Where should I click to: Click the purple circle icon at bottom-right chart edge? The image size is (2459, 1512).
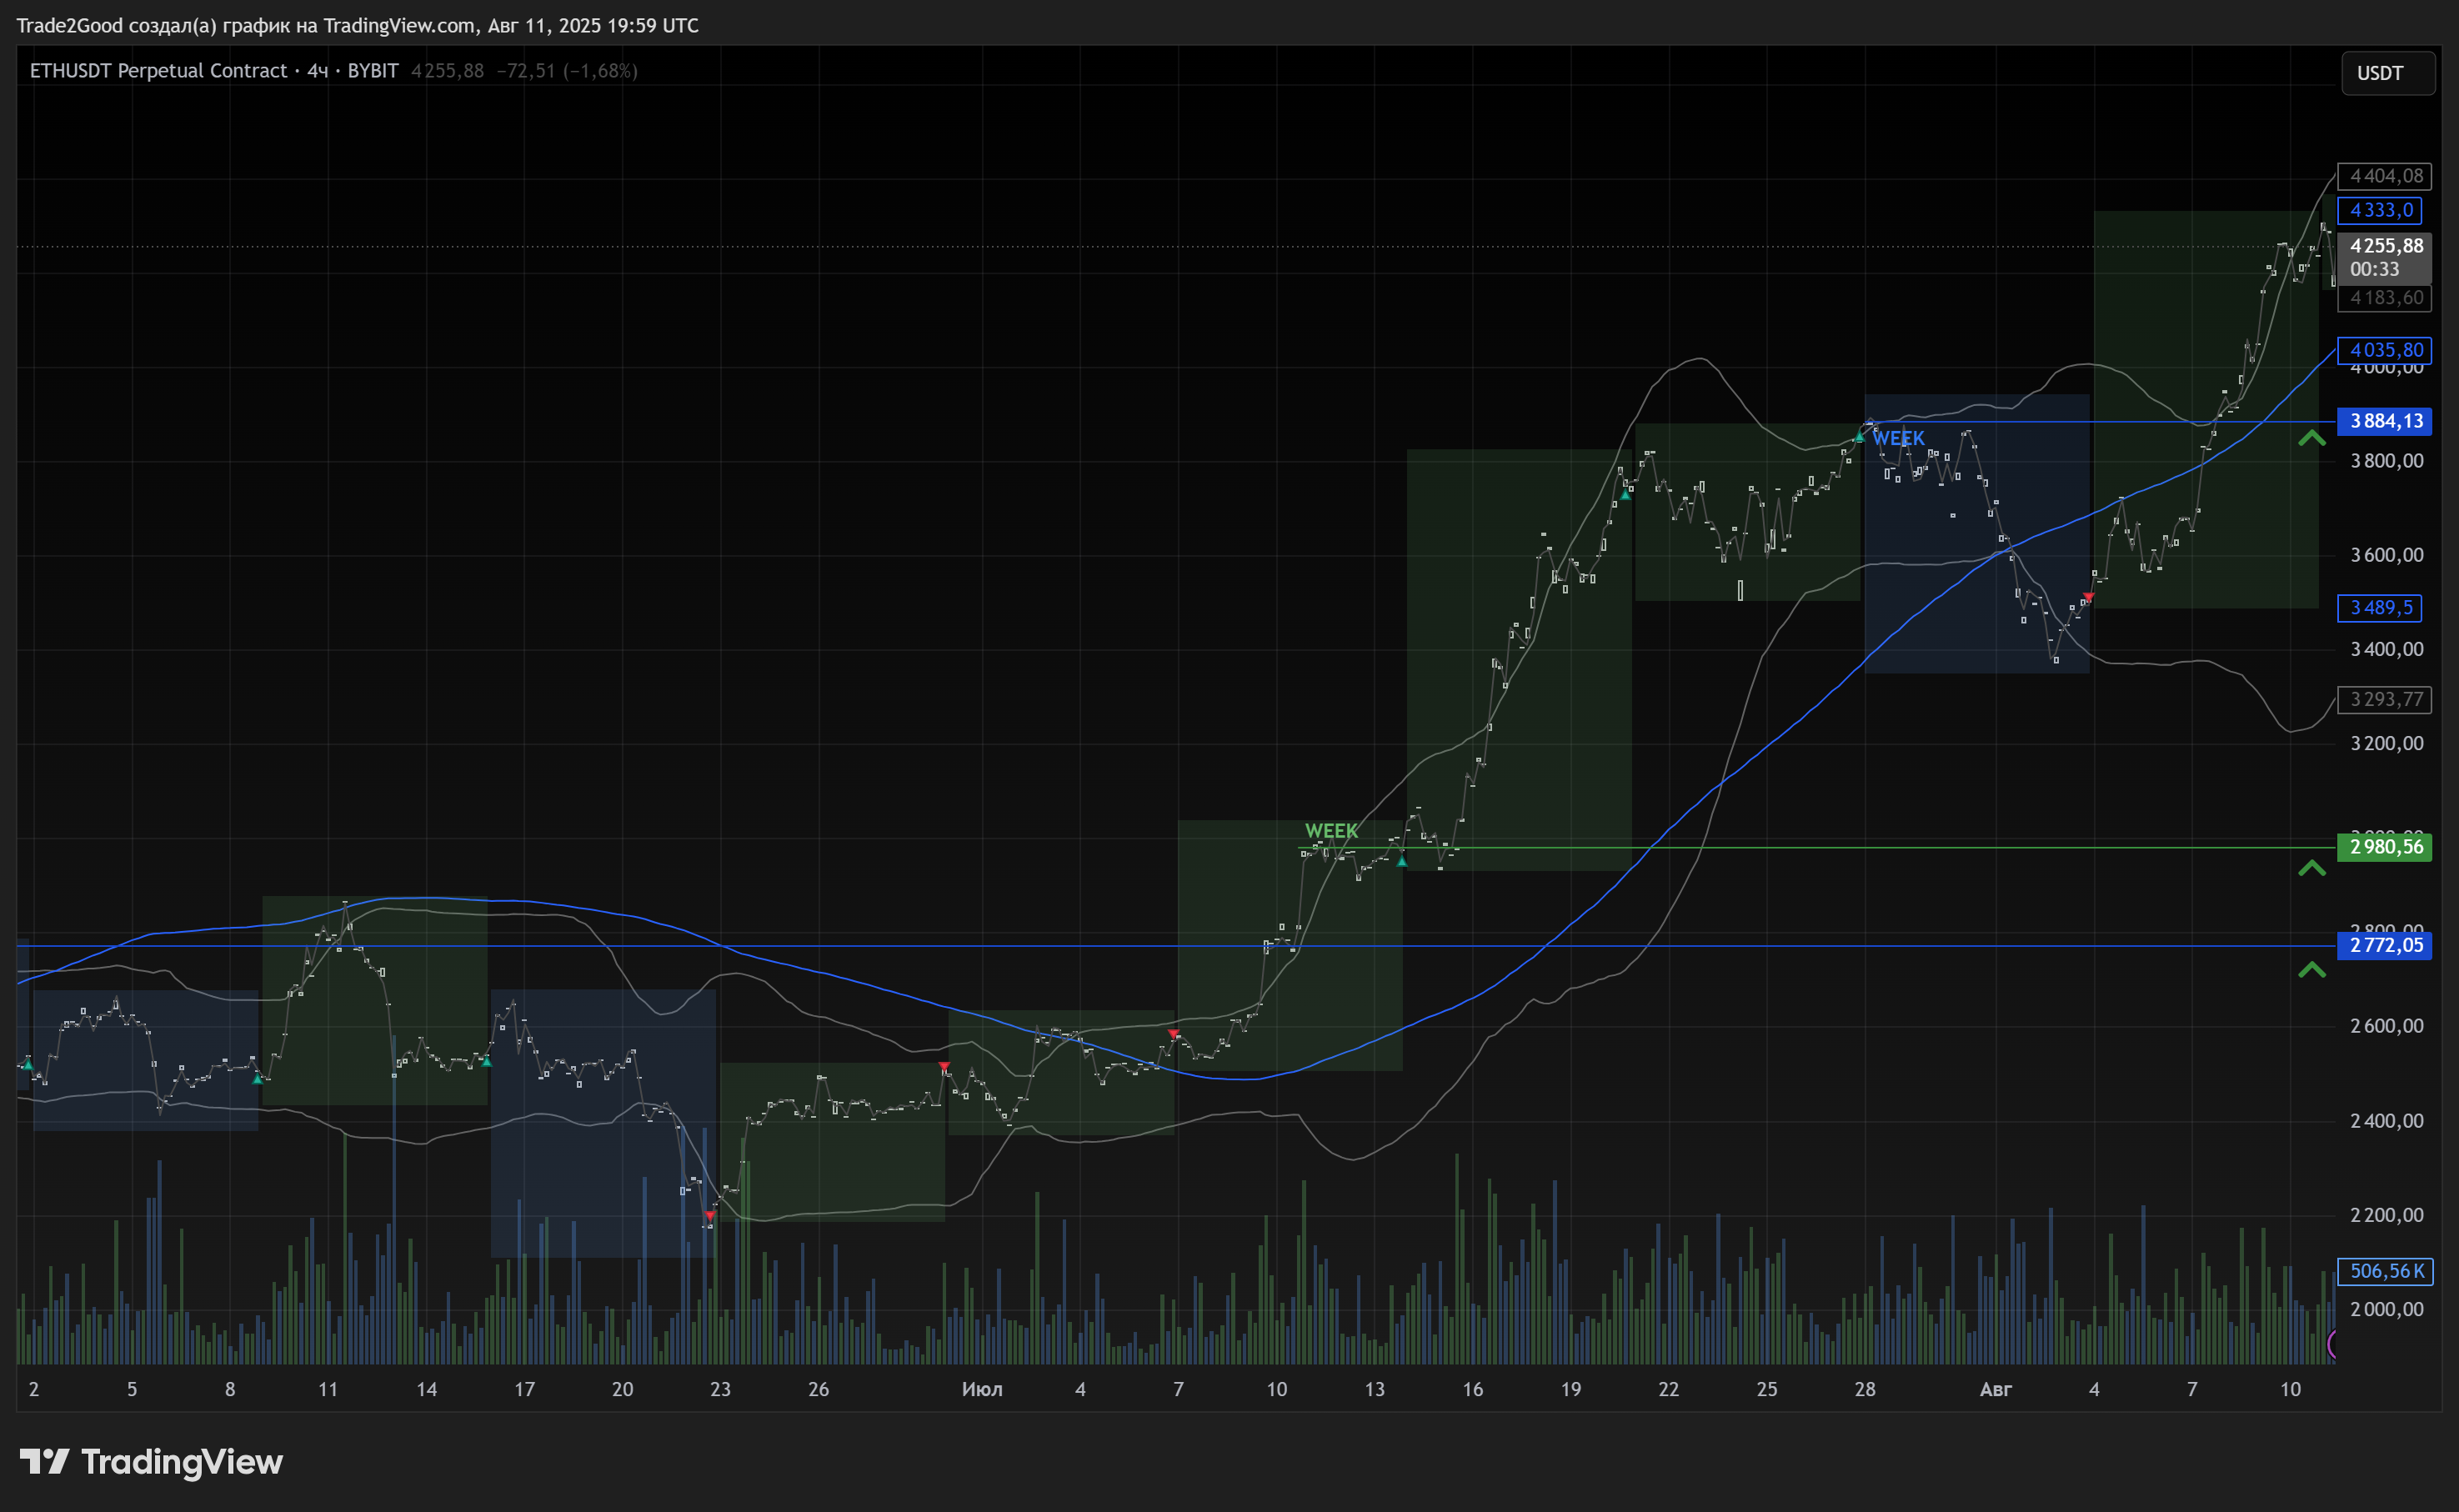(2335, 1344)
